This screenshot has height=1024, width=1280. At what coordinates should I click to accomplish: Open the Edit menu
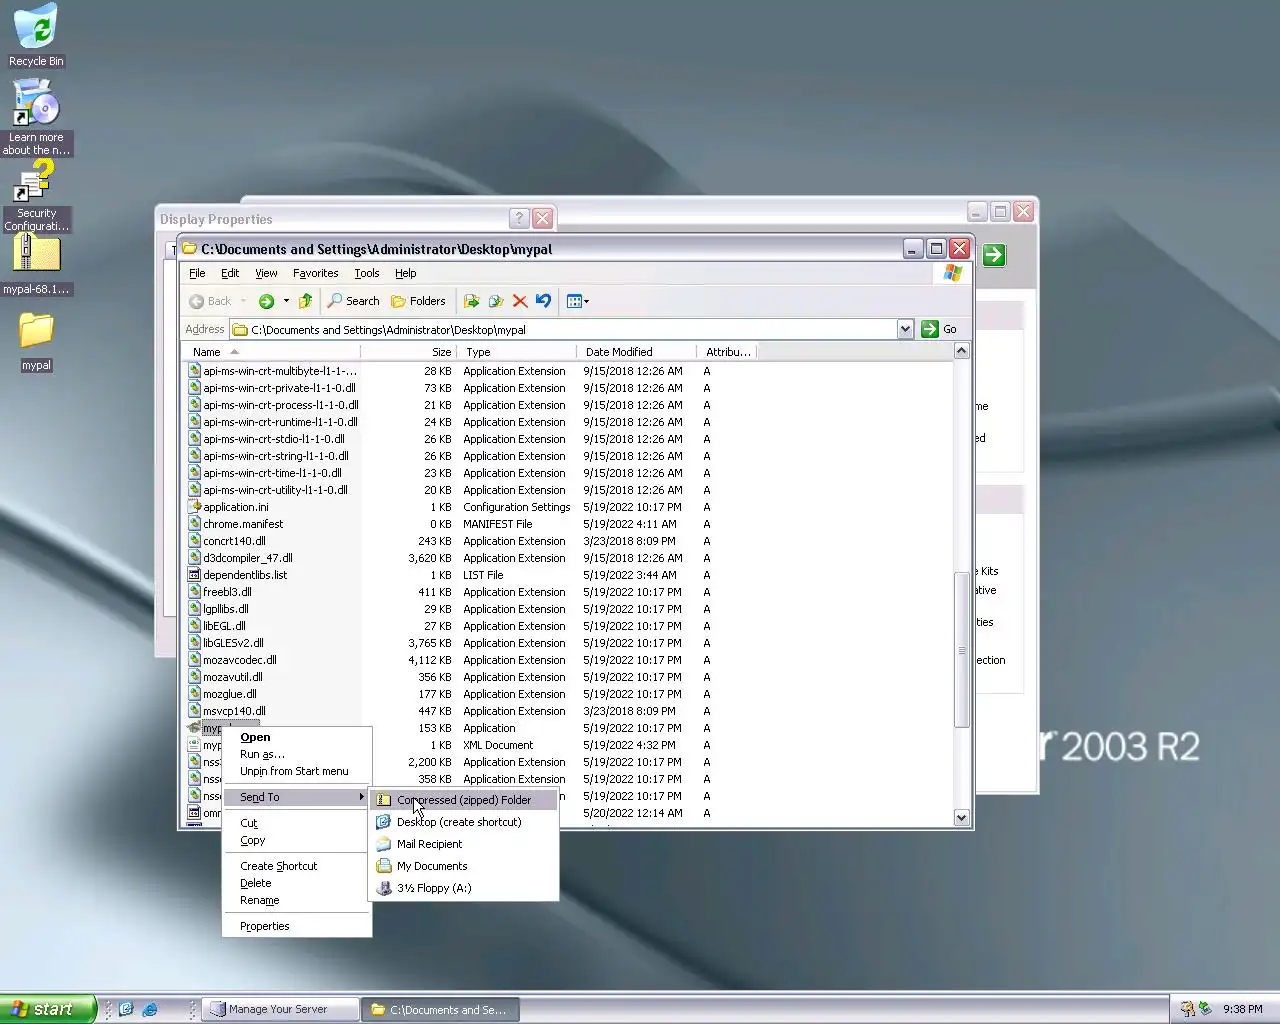coord(230,273)
